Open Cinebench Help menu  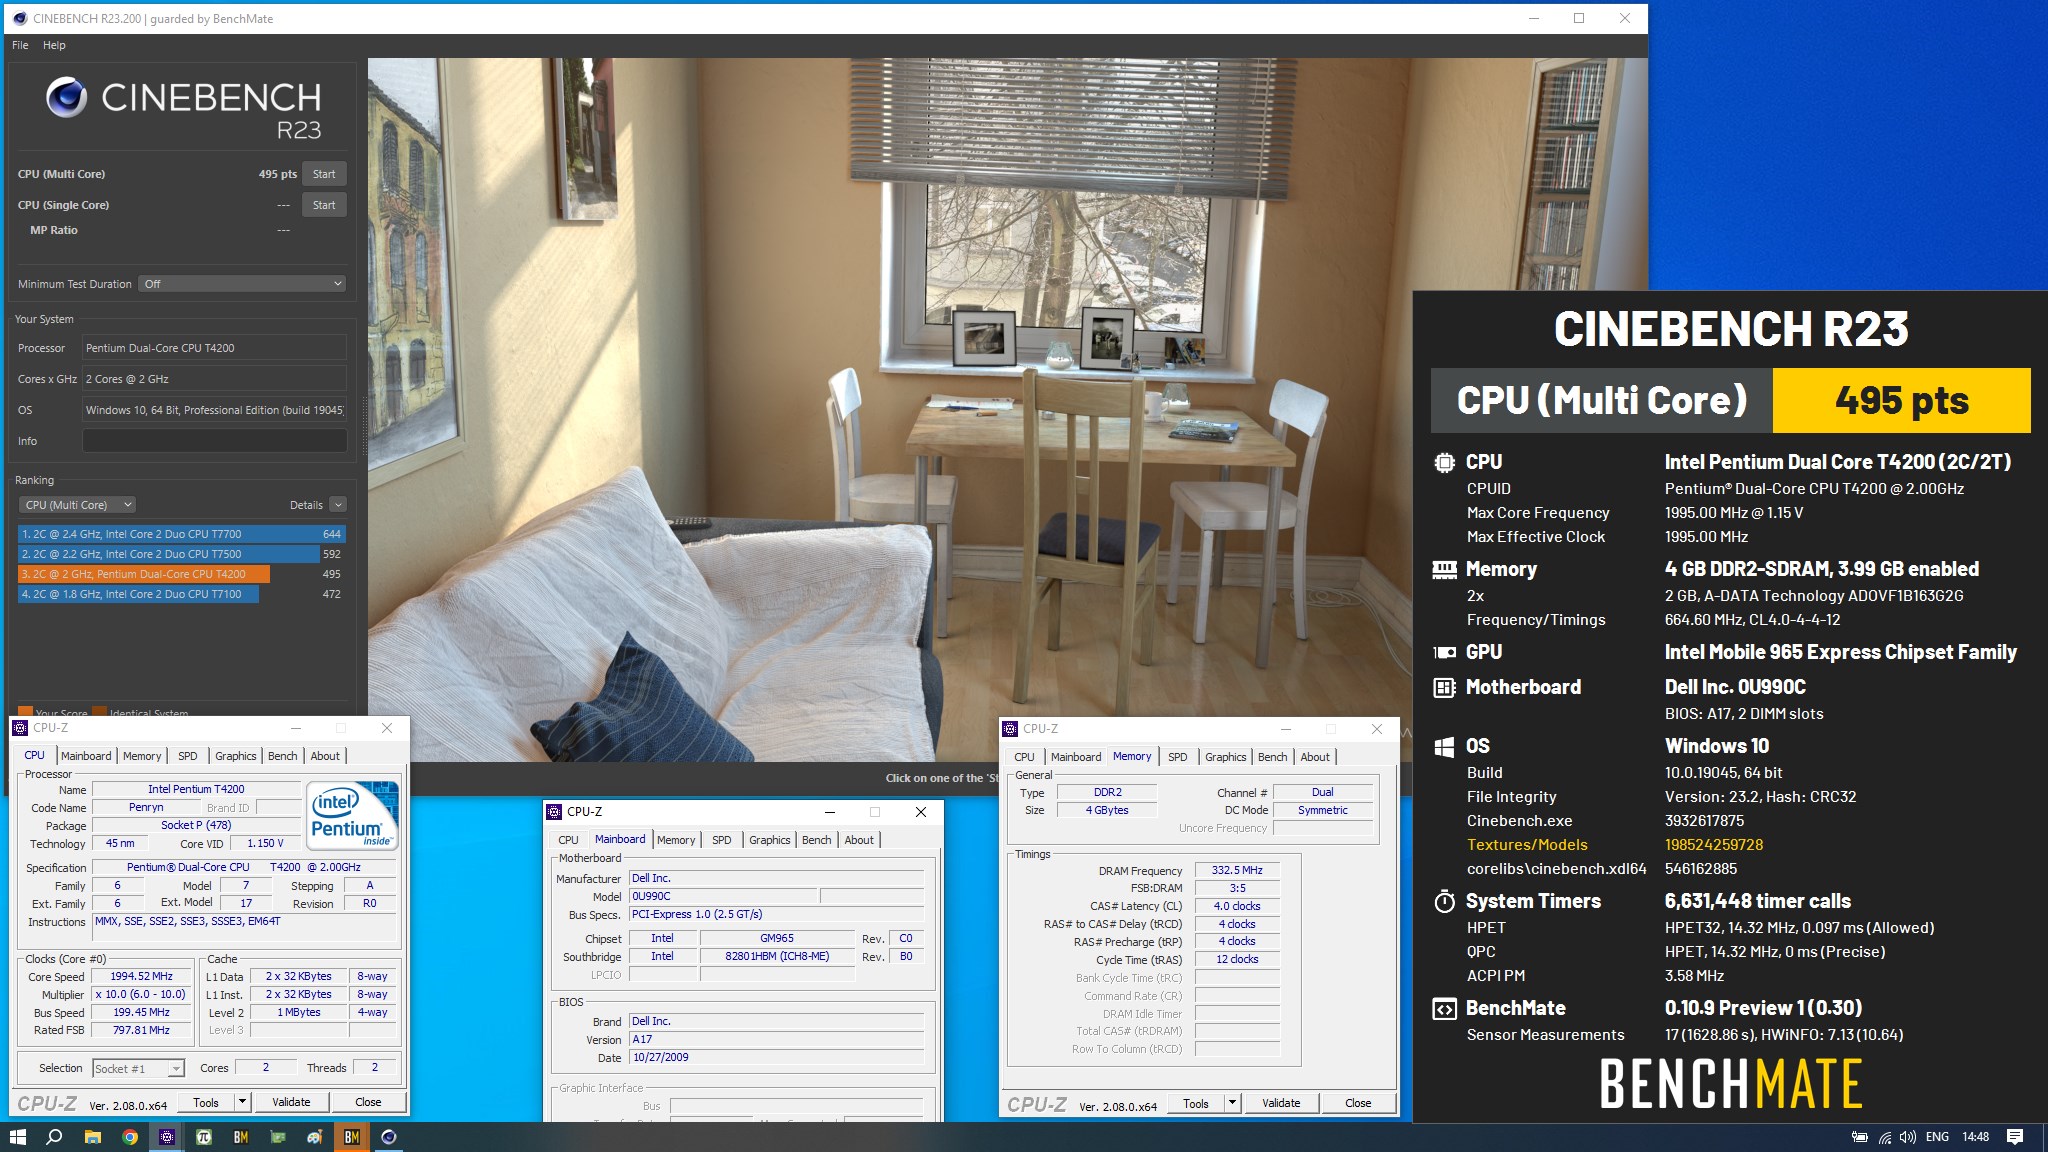(54, 45)
